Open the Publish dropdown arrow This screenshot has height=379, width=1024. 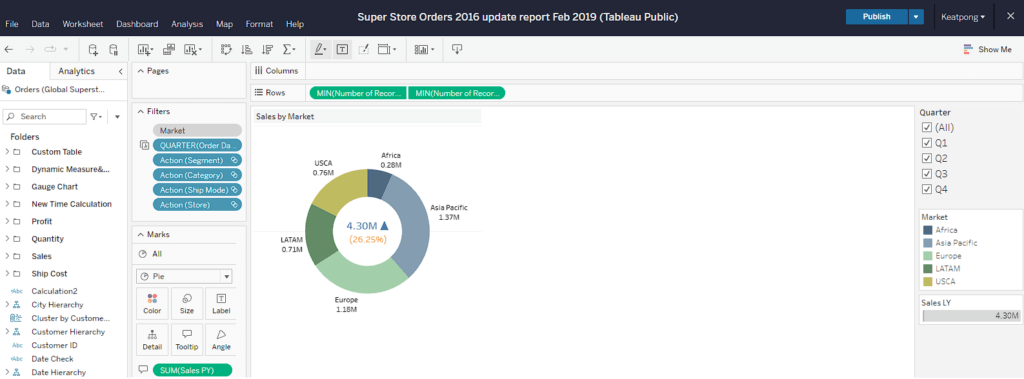(917, 17)
